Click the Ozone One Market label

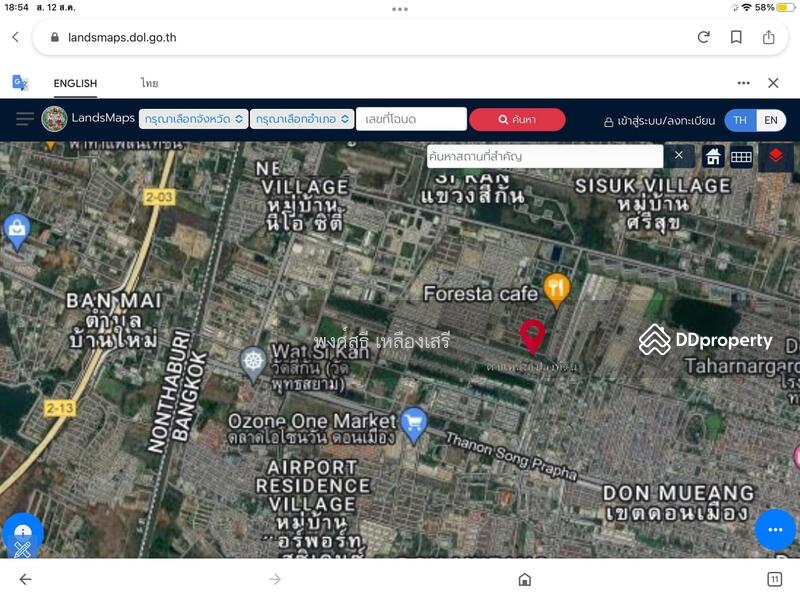tap(312, 421)
